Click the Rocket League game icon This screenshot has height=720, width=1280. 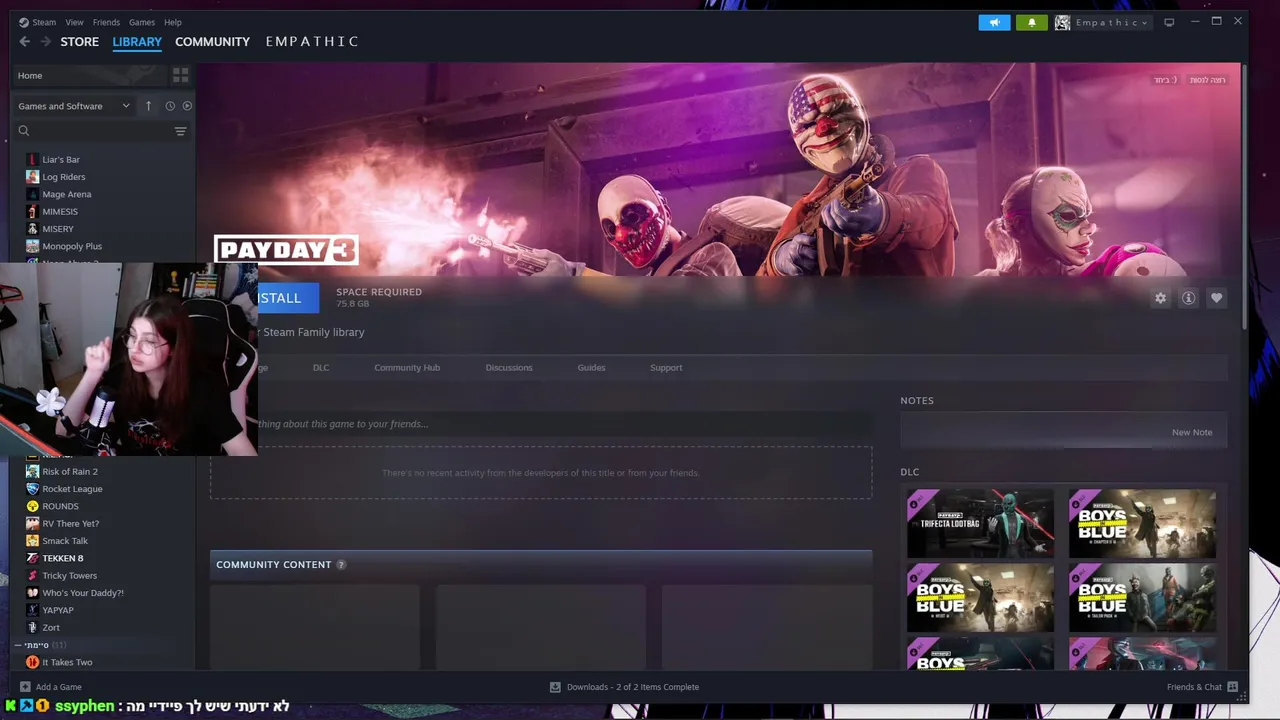[32, 489]
